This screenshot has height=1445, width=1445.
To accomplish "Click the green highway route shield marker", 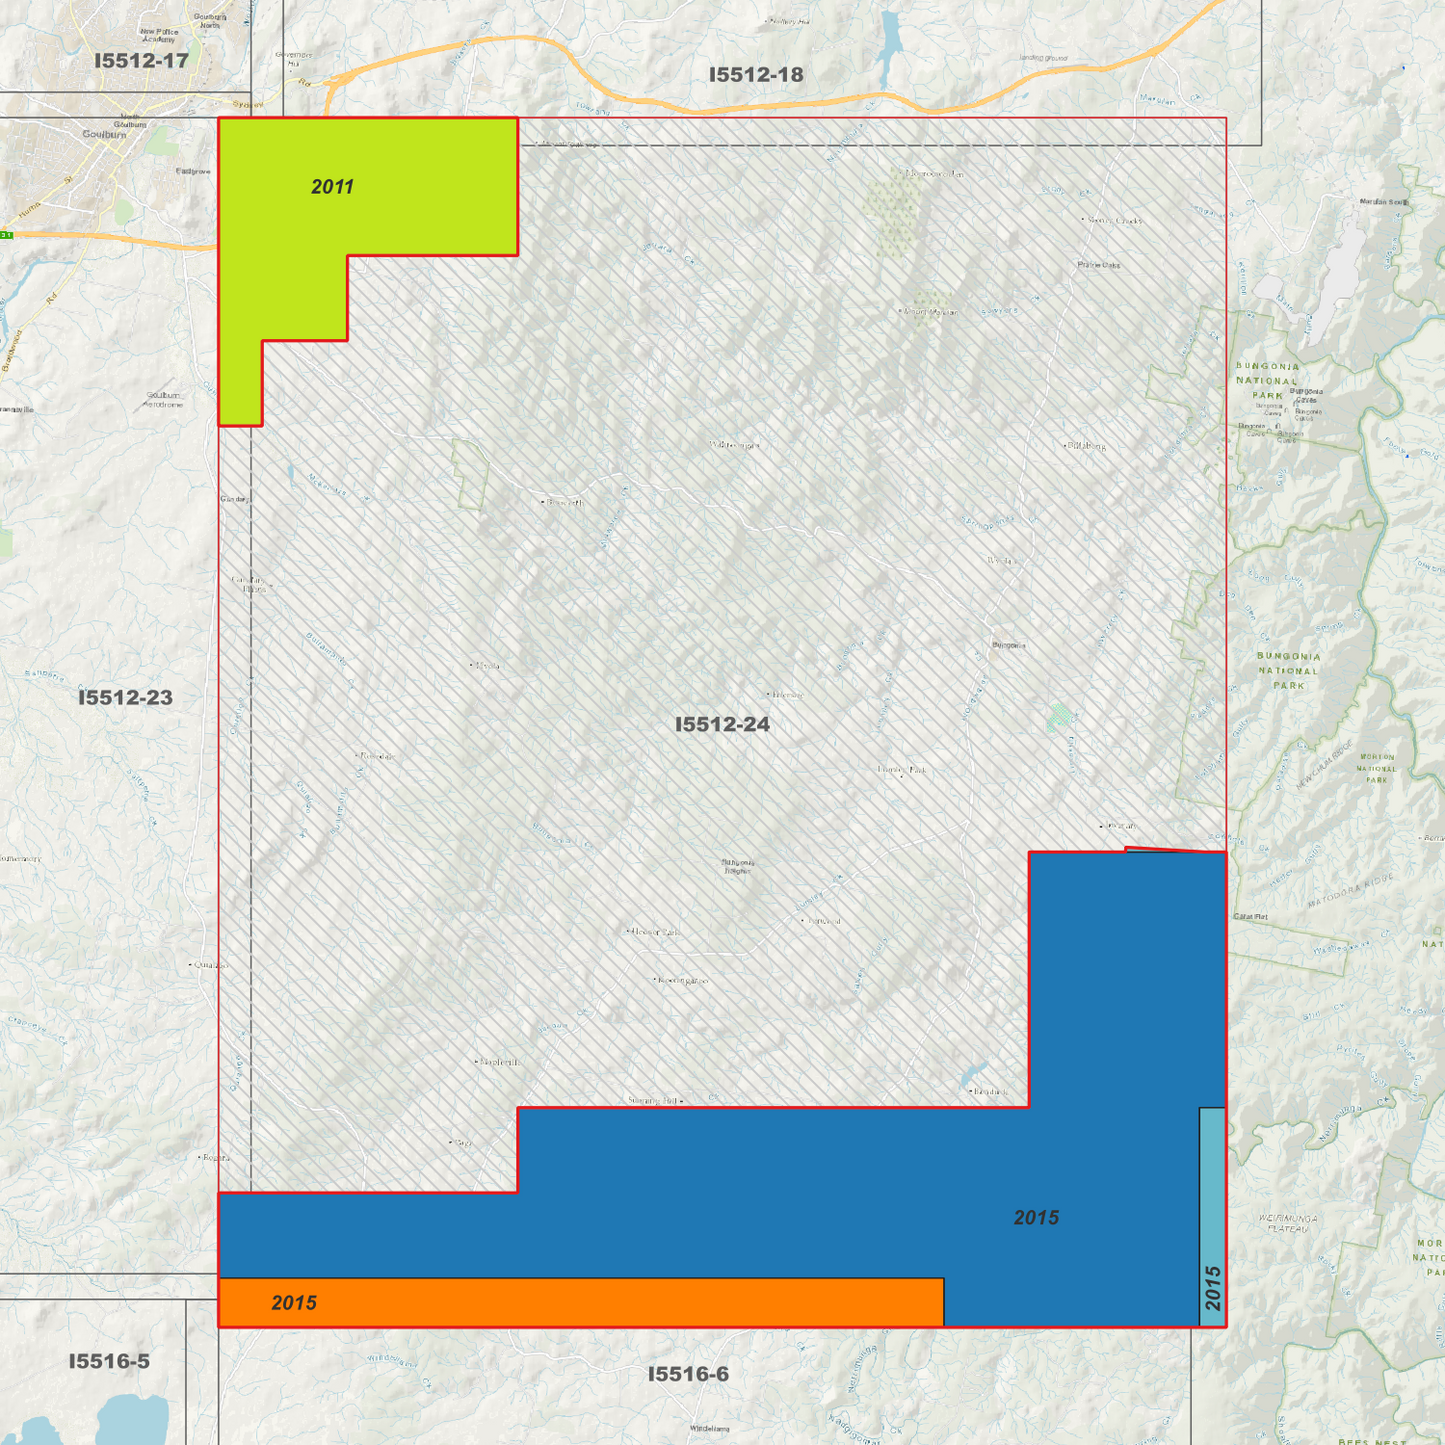I will (5, 235).
